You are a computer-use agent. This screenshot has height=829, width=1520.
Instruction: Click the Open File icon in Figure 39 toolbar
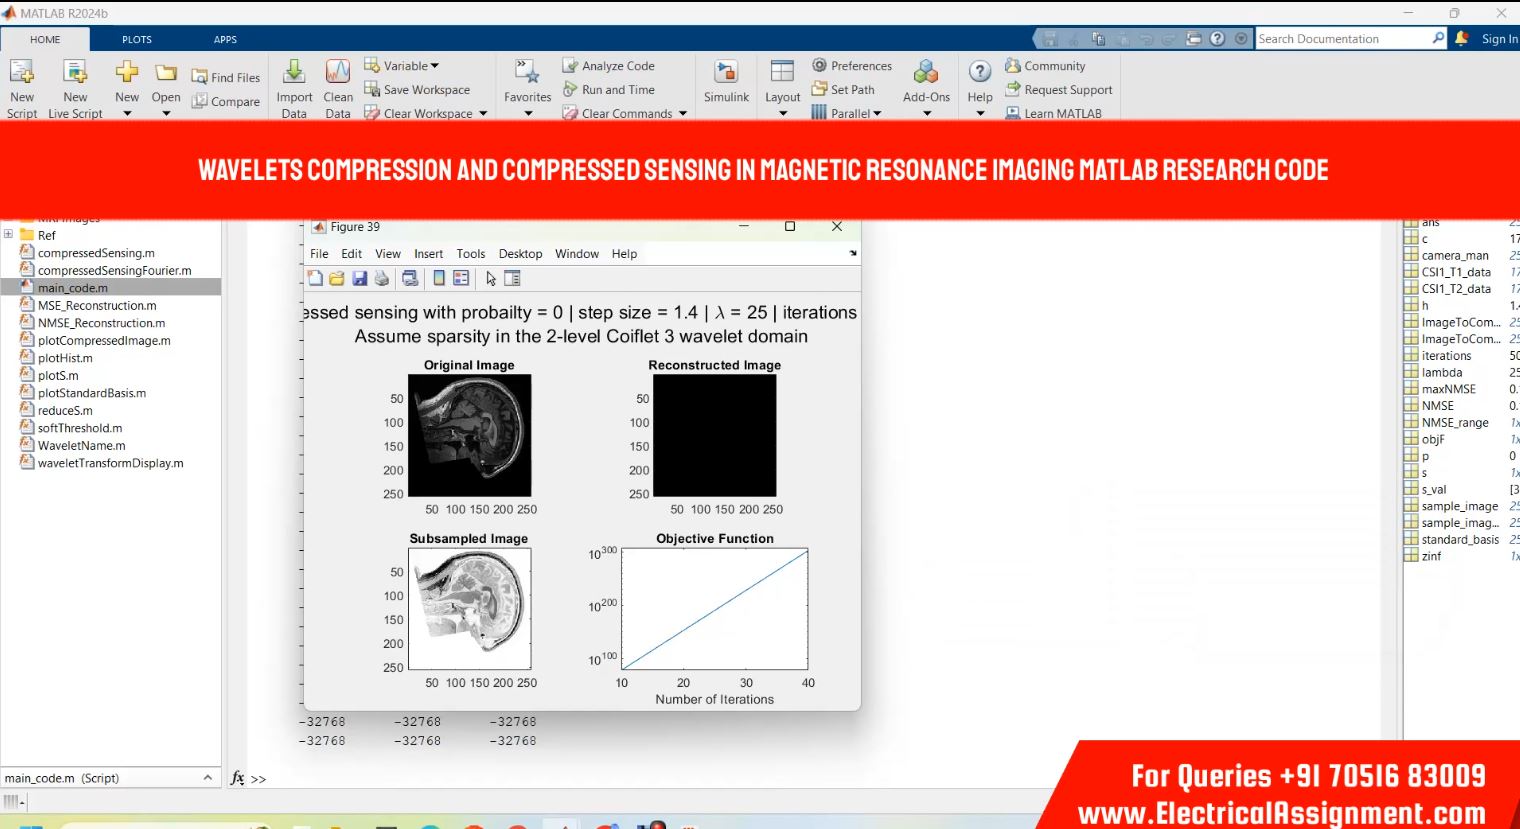point(337,278)
